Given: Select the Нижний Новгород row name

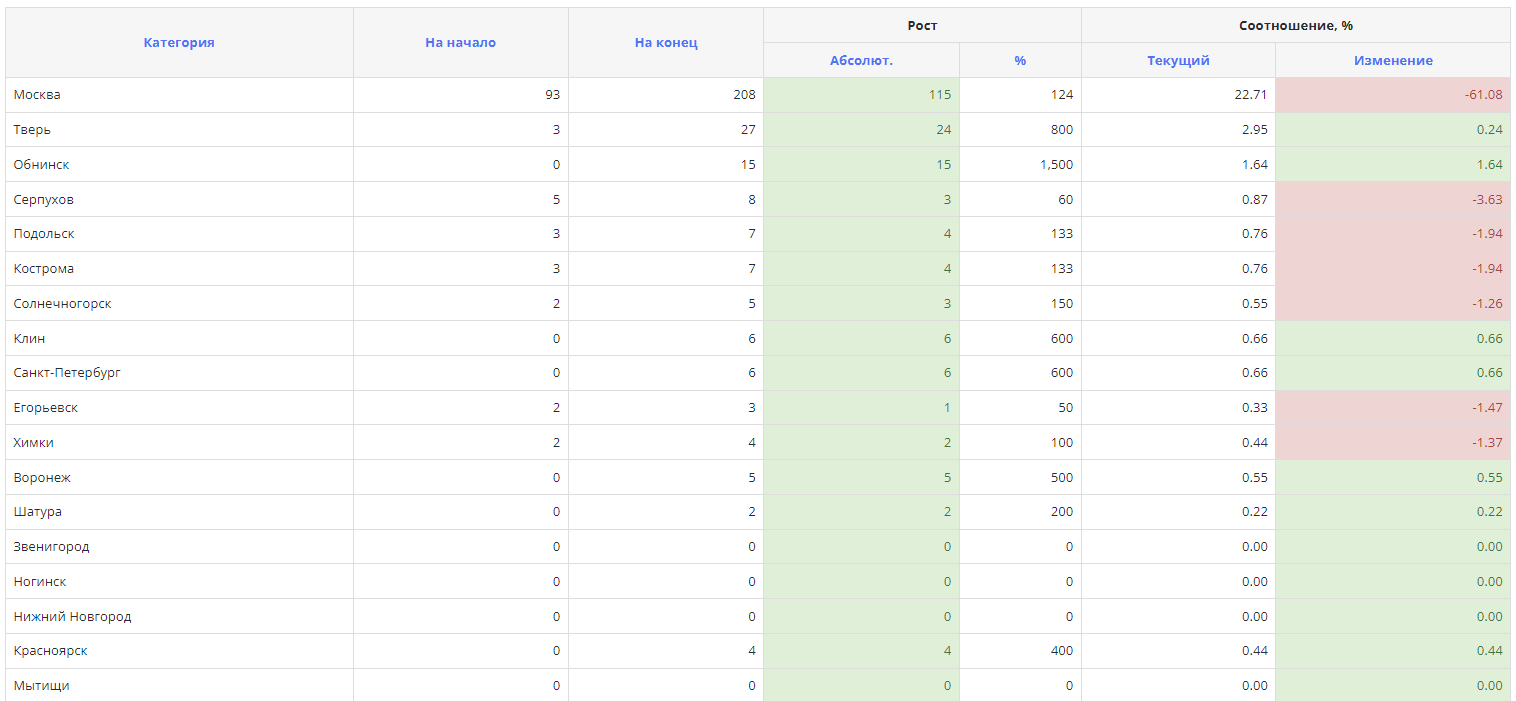Looking at the screenshot, I should [x=72, y=617].
